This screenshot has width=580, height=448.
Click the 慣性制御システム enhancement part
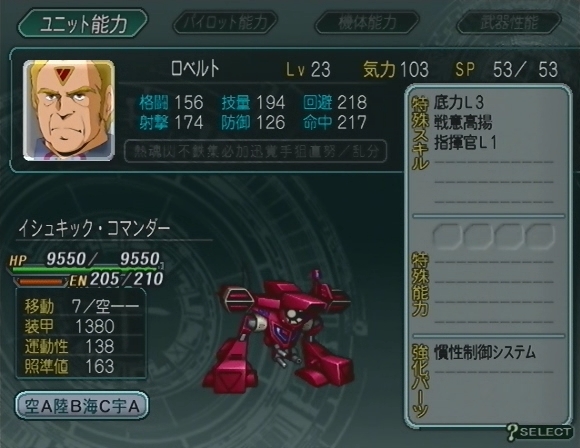coord(485,352)
